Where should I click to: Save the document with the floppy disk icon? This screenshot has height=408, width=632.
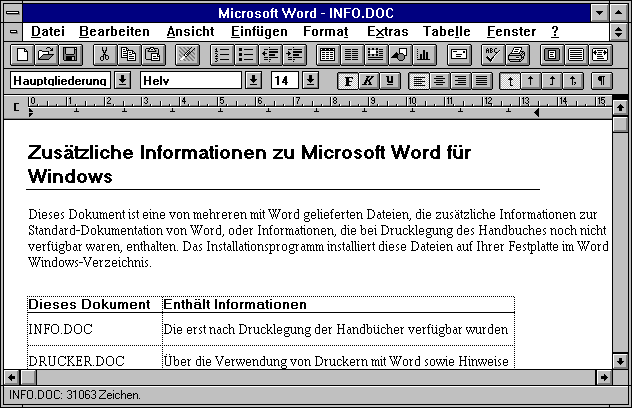click(x=71, y=55)
